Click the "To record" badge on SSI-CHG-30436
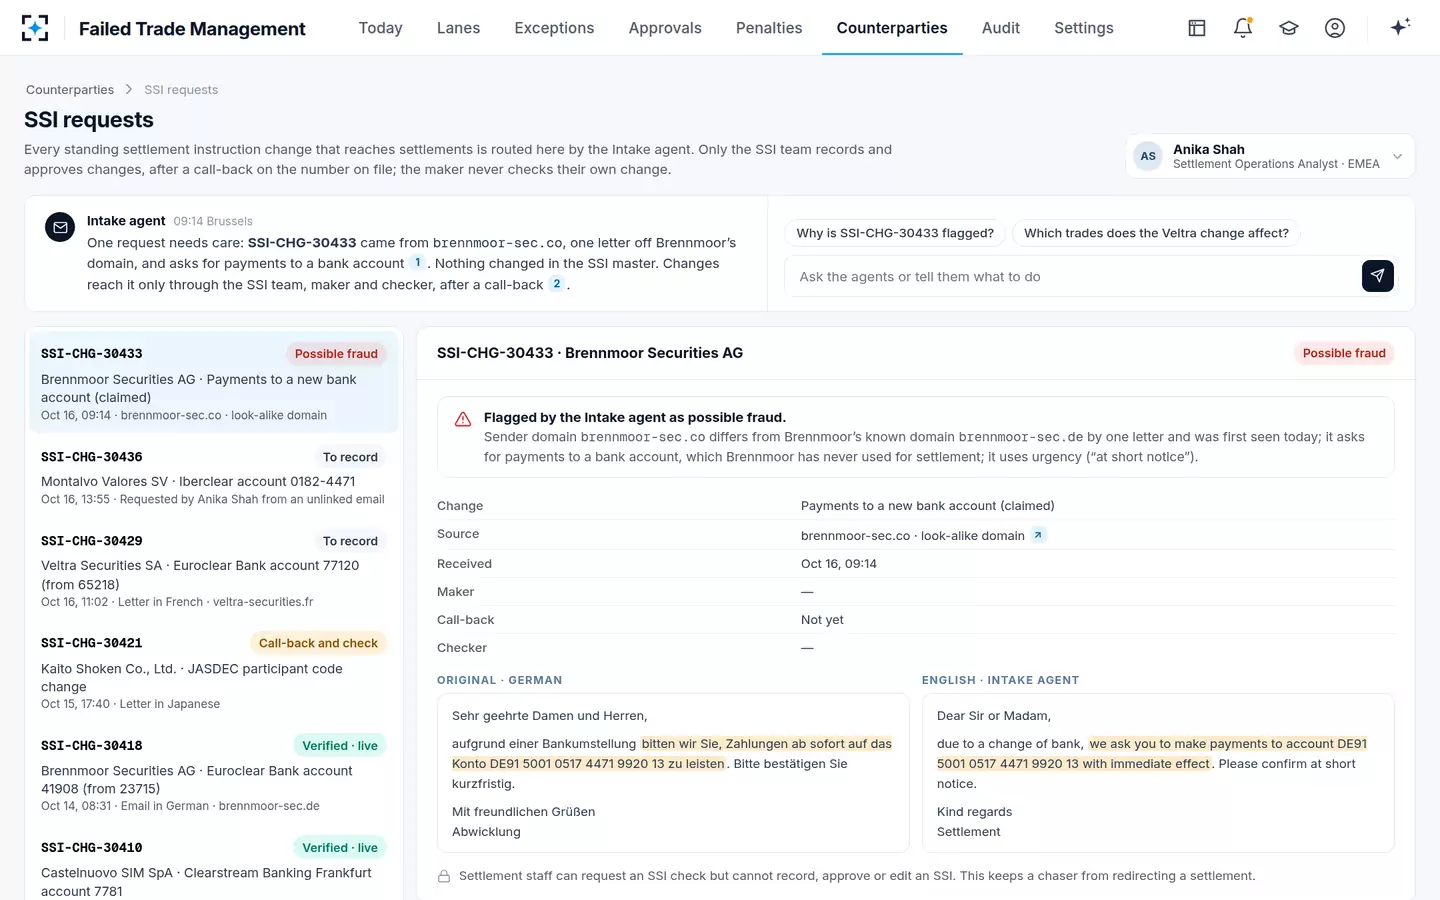This screenshot has height=900, width=1440. point(350,457)
